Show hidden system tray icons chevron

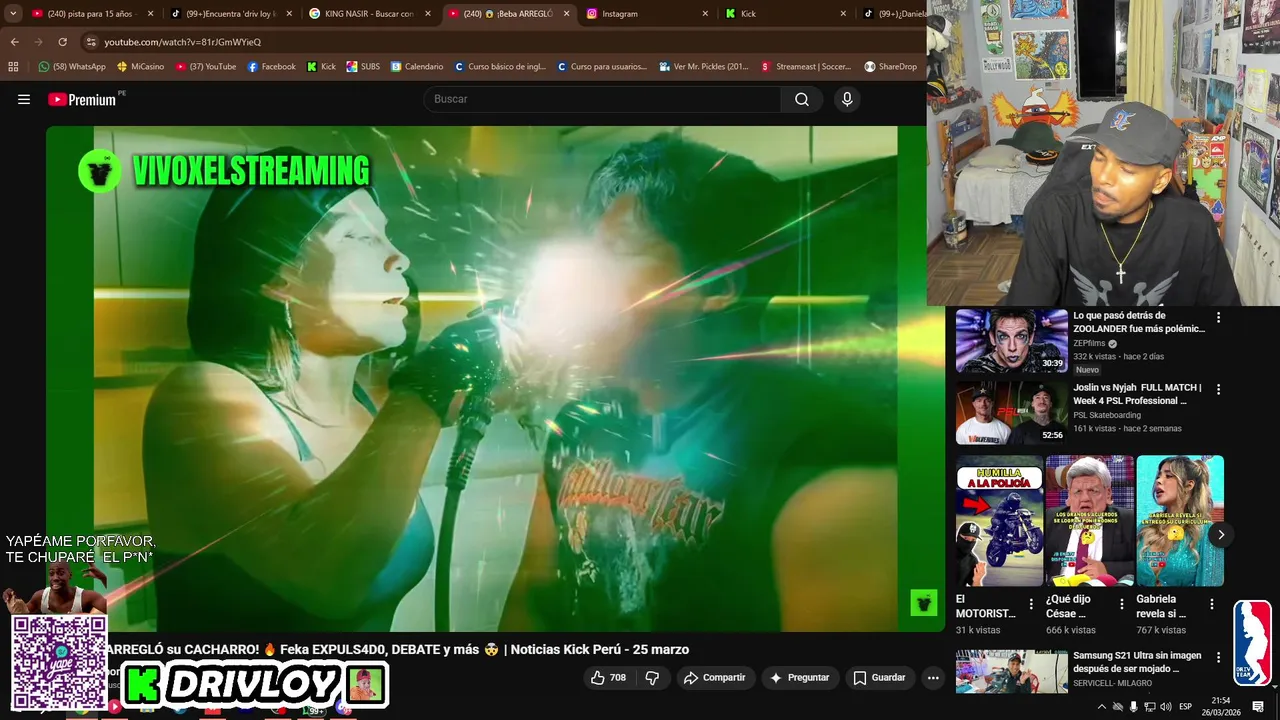pos(1102,707)
